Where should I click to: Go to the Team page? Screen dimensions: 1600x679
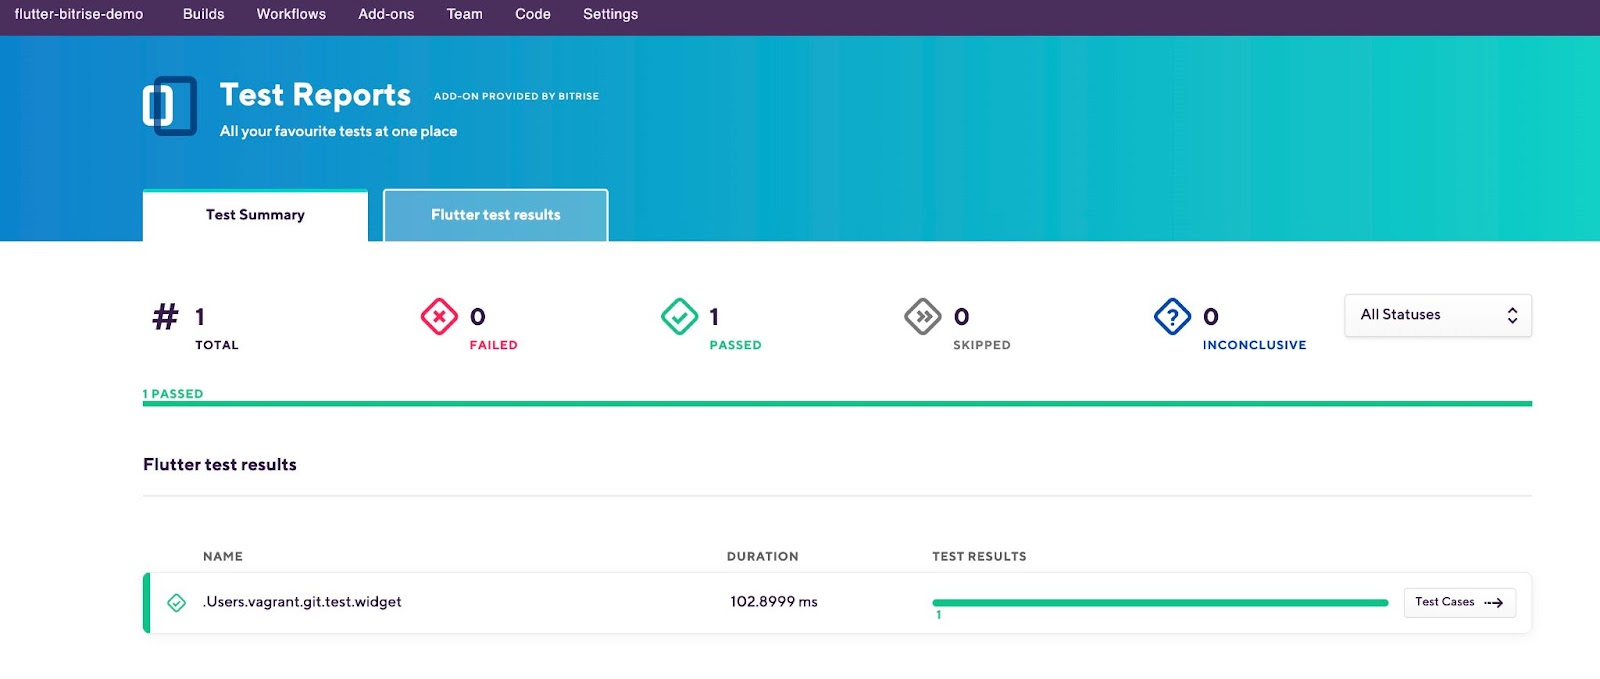(464, 14)
